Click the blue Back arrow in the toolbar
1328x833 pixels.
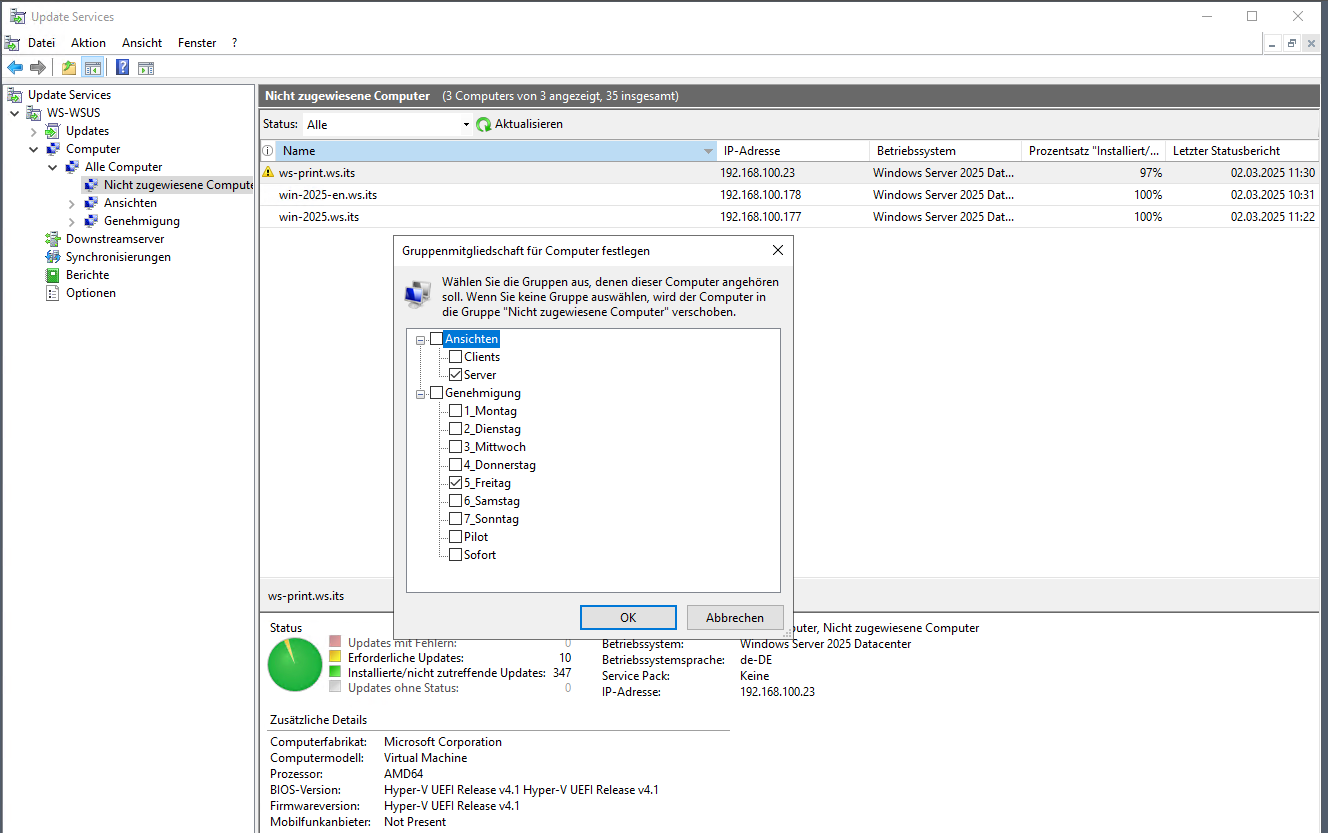pos(15,68)
